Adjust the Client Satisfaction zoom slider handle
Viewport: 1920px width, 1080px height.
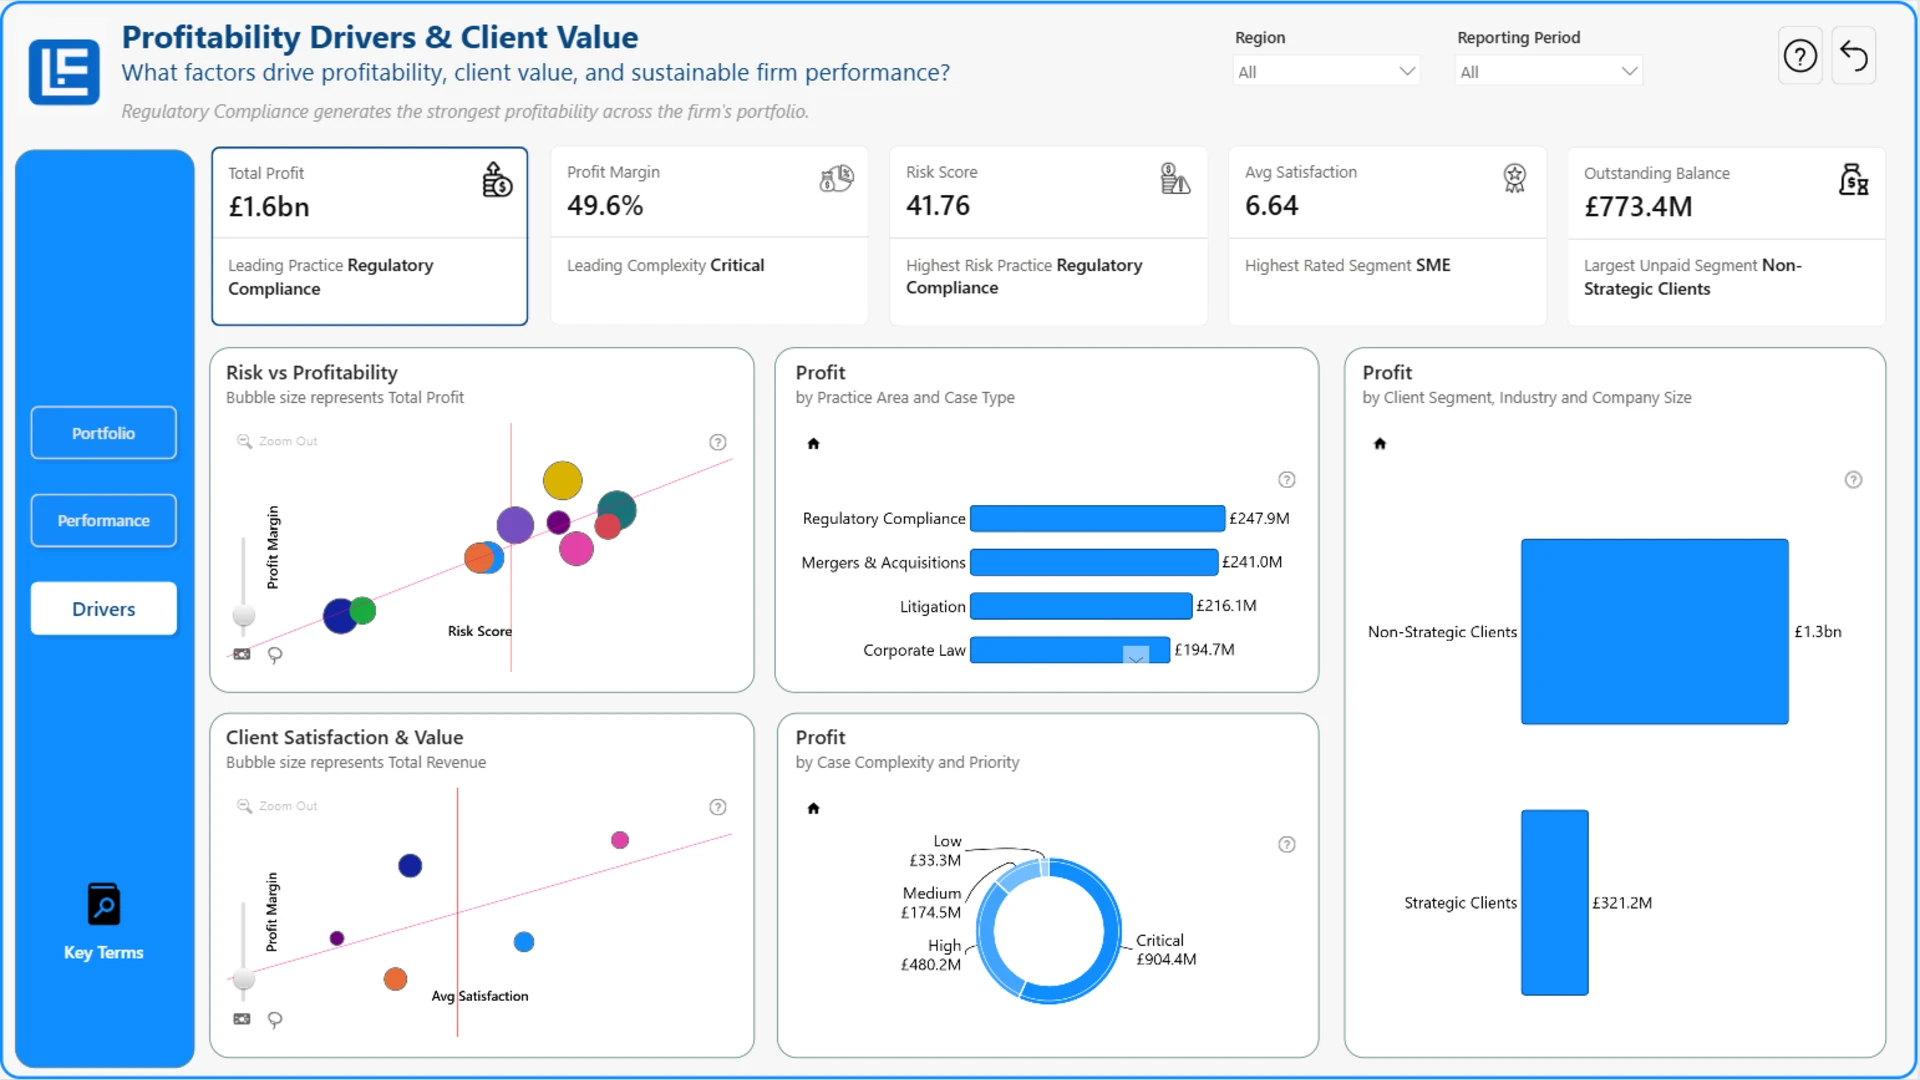[x=243, y=979]
